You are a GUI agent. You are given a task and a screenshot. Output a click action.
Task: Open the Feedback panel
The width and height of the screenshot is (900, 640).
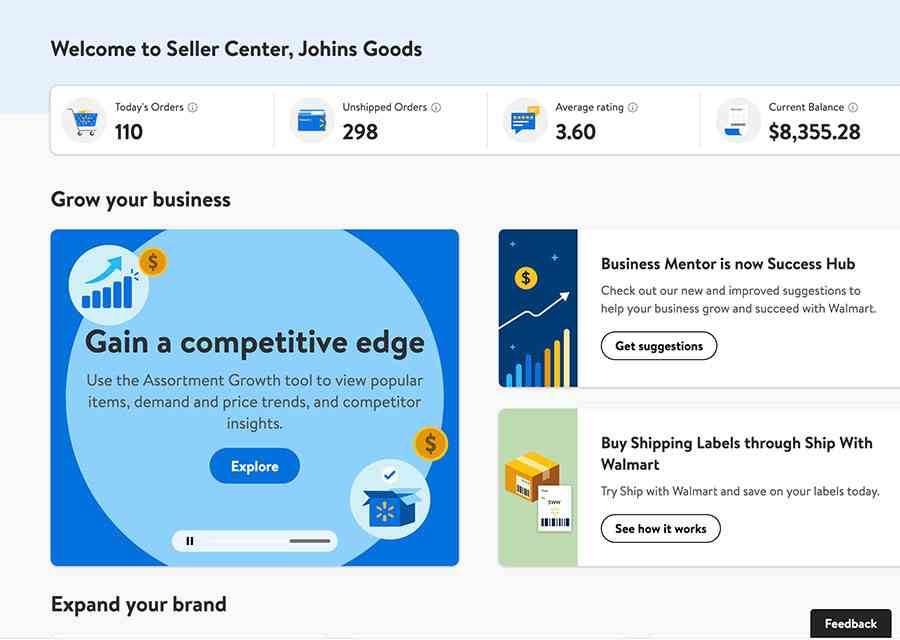click(x=850, y=622)
